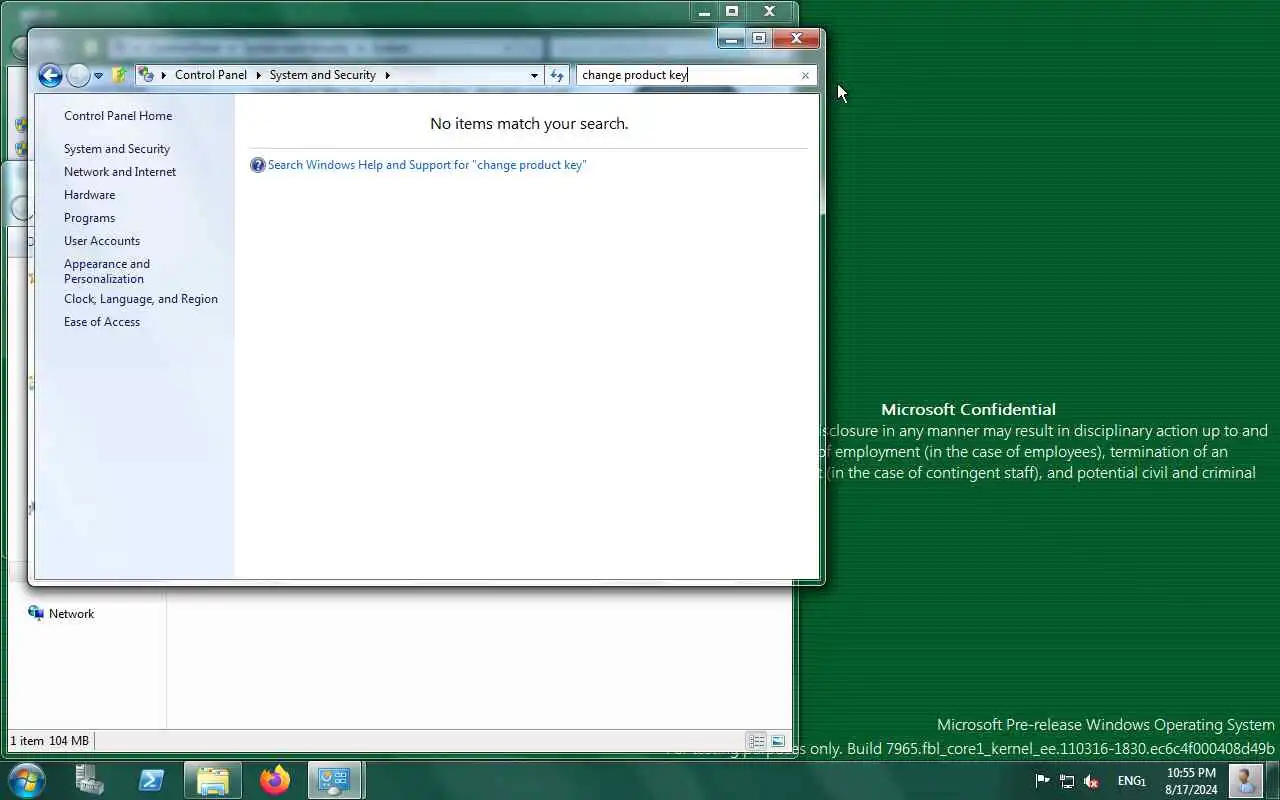
Task: Select Network in the background Explorer window
Action: coord(71,614)
